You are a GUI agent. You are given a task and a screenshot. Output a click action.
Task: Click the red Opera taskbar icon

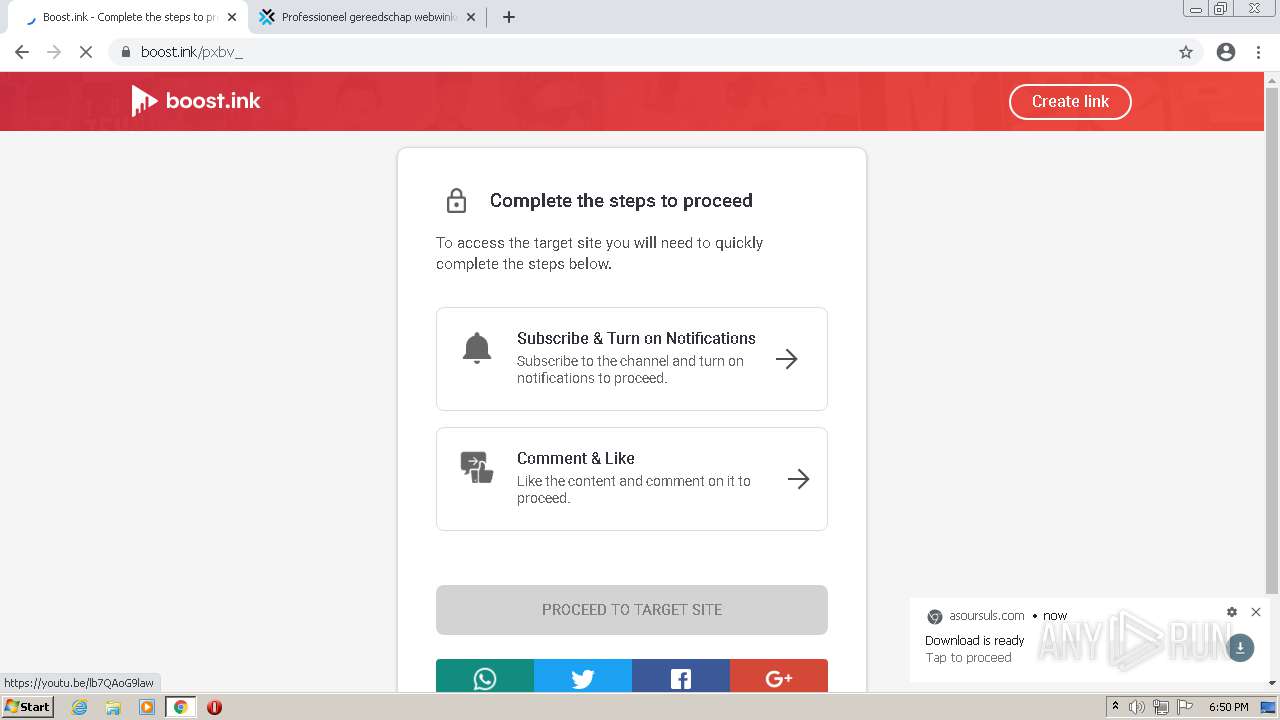pos(214,707)
